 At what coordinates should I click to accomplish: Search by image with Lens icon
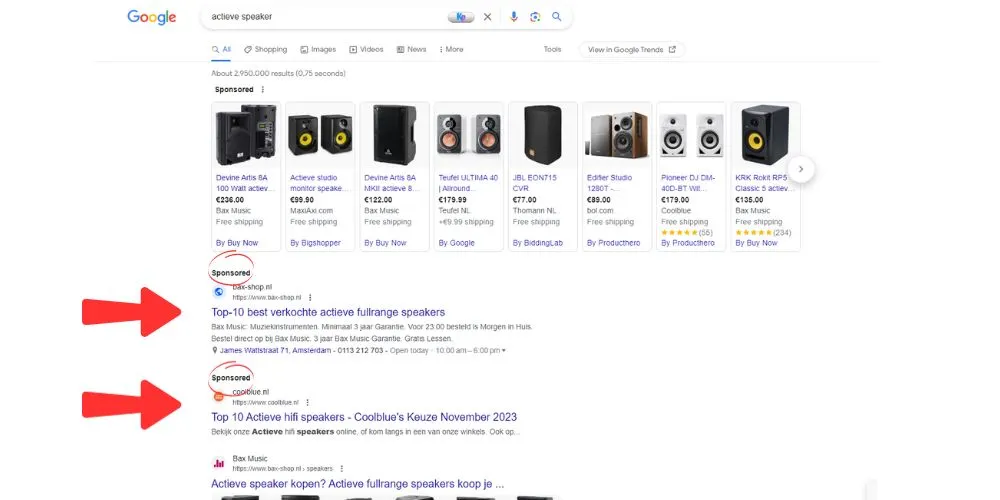pyautogui.click(x=535, y=17)
